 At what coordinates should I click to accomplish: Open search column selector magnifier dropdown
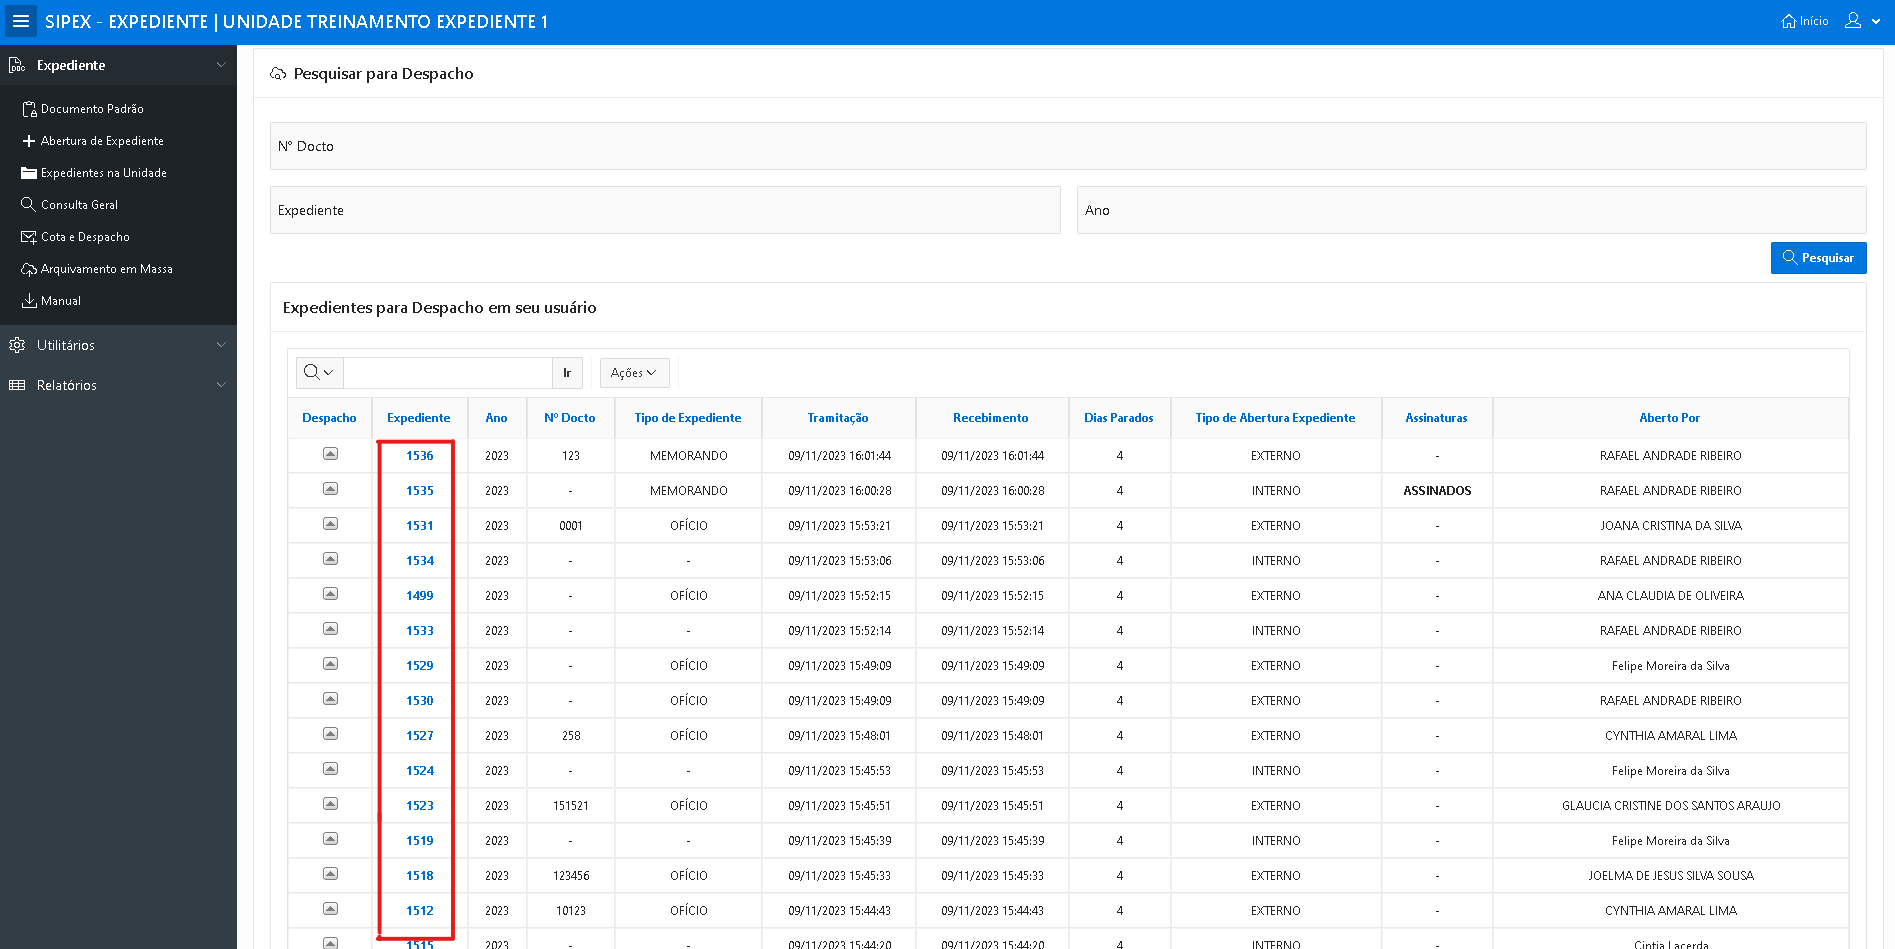tap(319, 373)
